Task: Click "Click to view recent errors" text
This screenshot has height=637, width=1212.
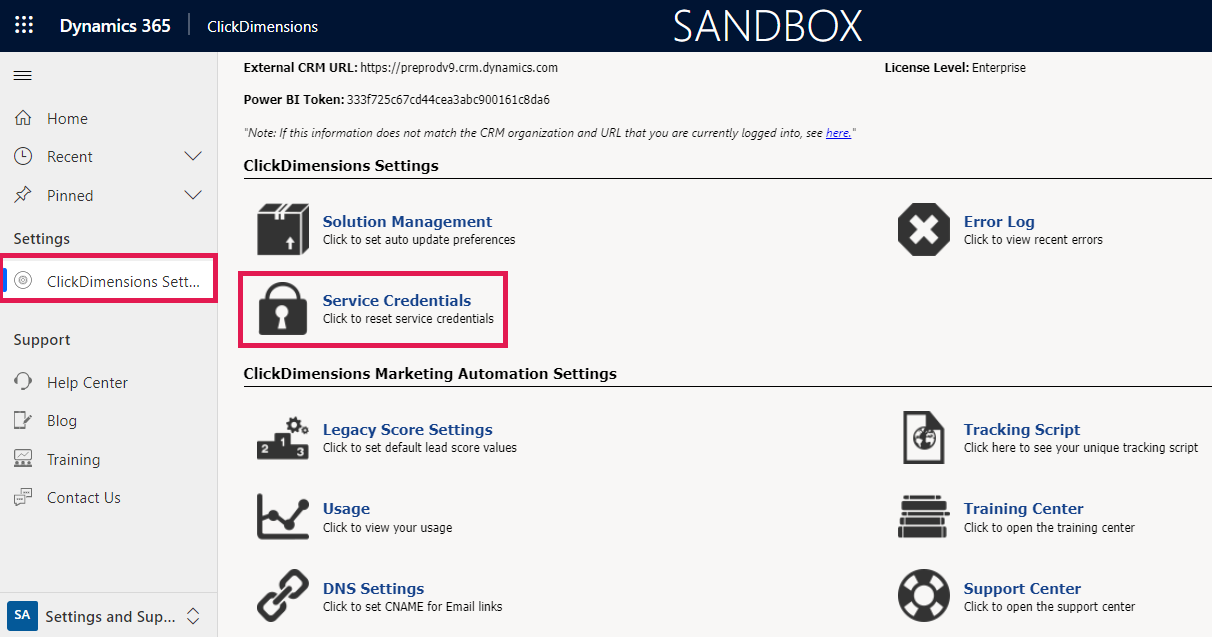Action: click(x=1033, y=240)
